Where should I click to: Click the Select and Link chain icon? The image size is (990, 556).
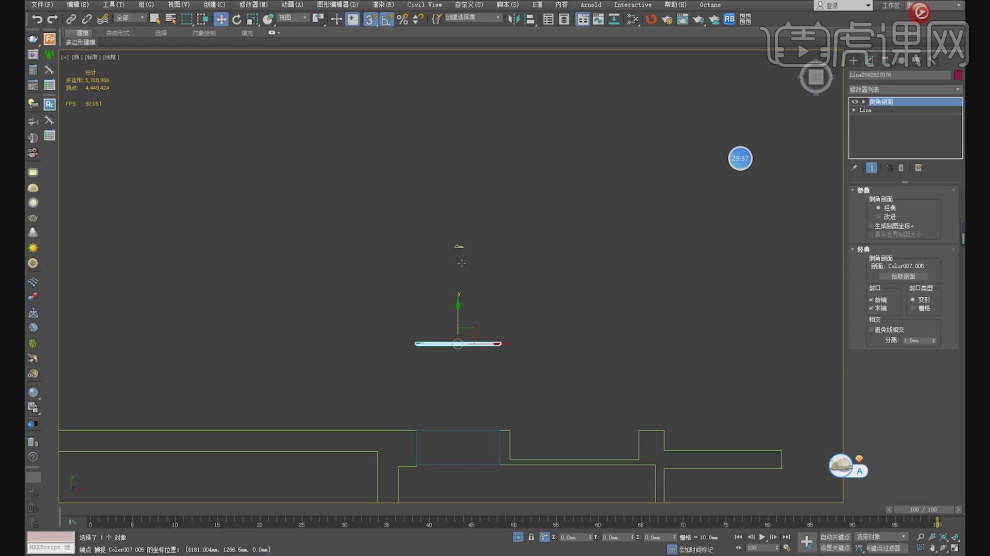click(x=71, y=19)
